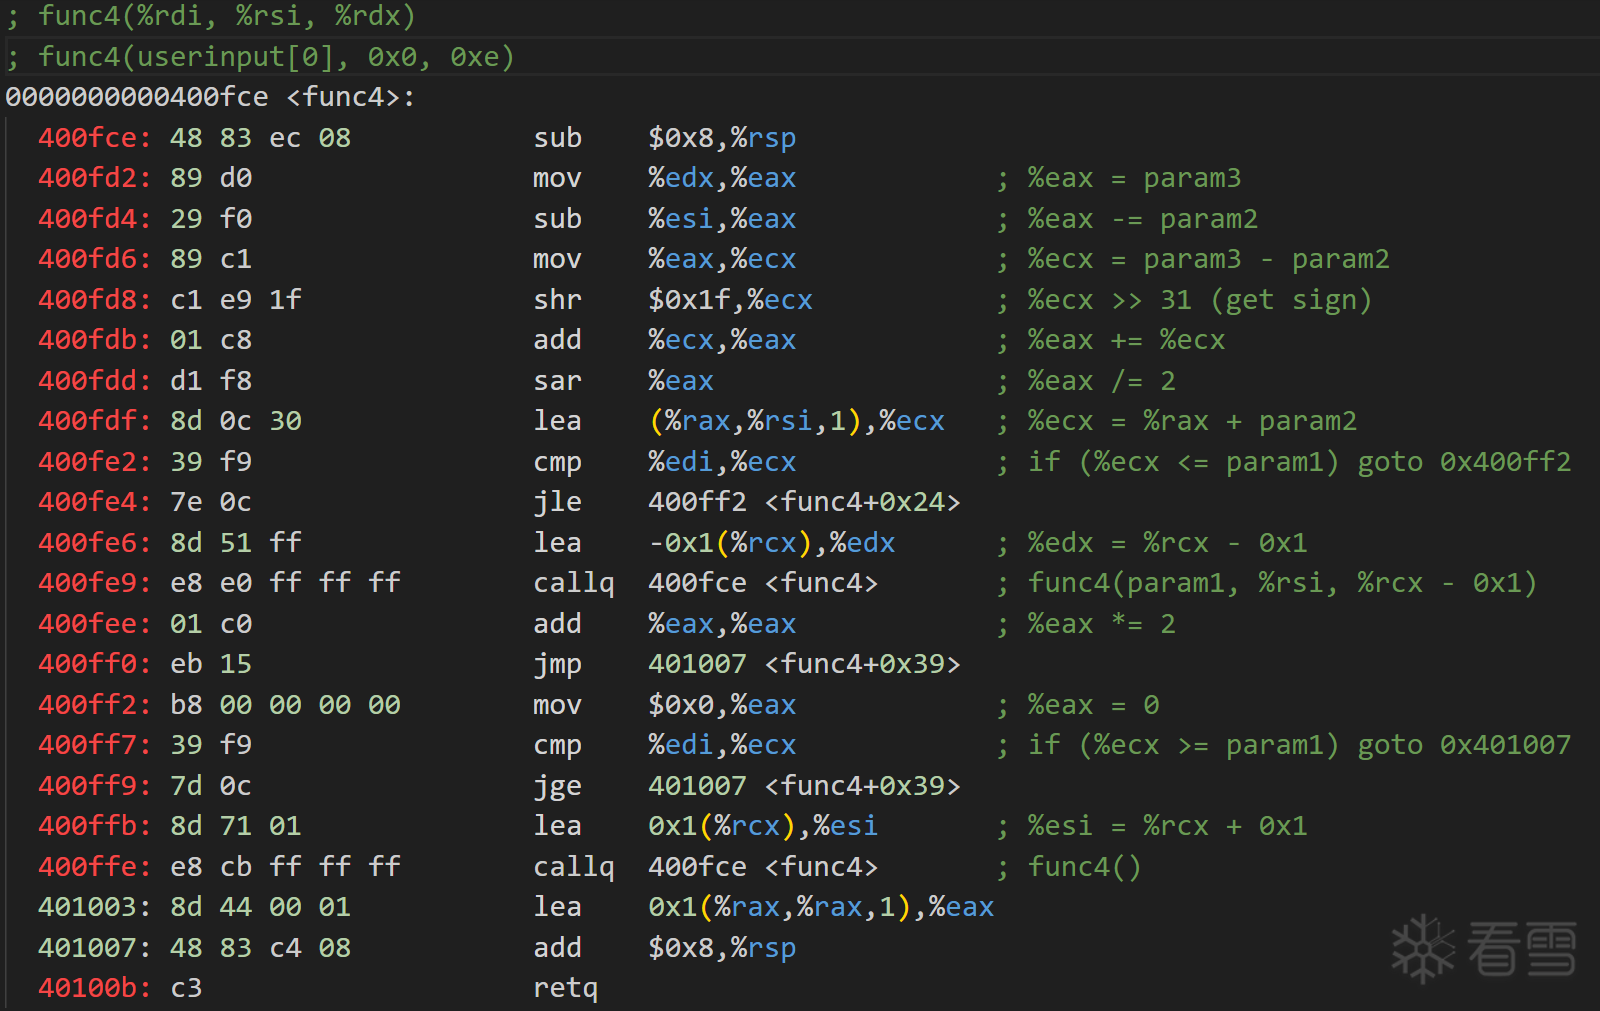Click the address 40100b on the last line
This screenshot has width=1600, height=1011.
94,988
